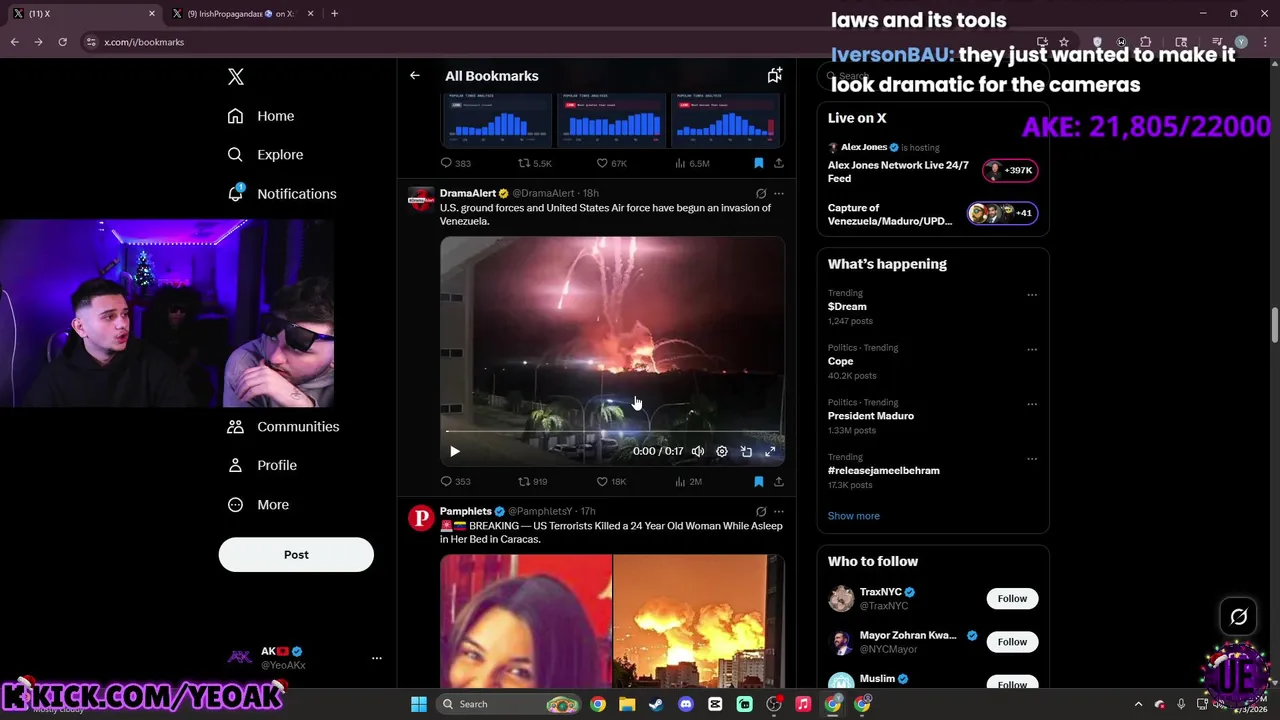The image size is (1280, 720).
Task: Reply to the post with 383 replies
Action: click(x=456, y=163)
